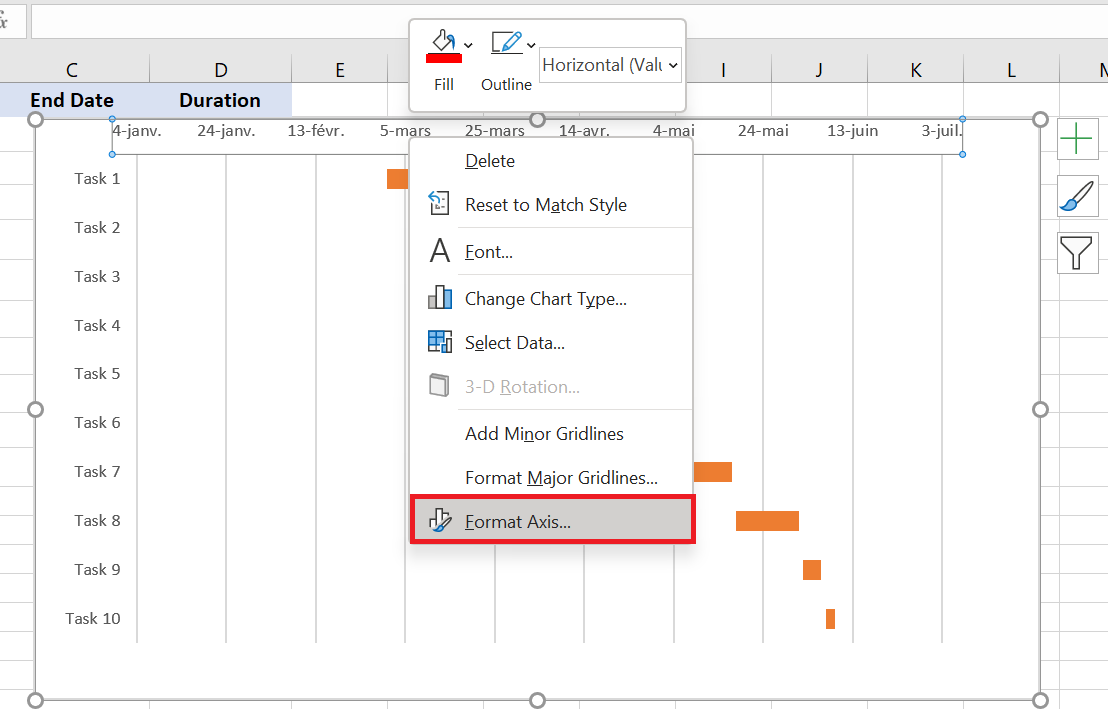Open the Chart Filters funnel button
The image size is (1108, 709).
click(x=1077, y=252)
